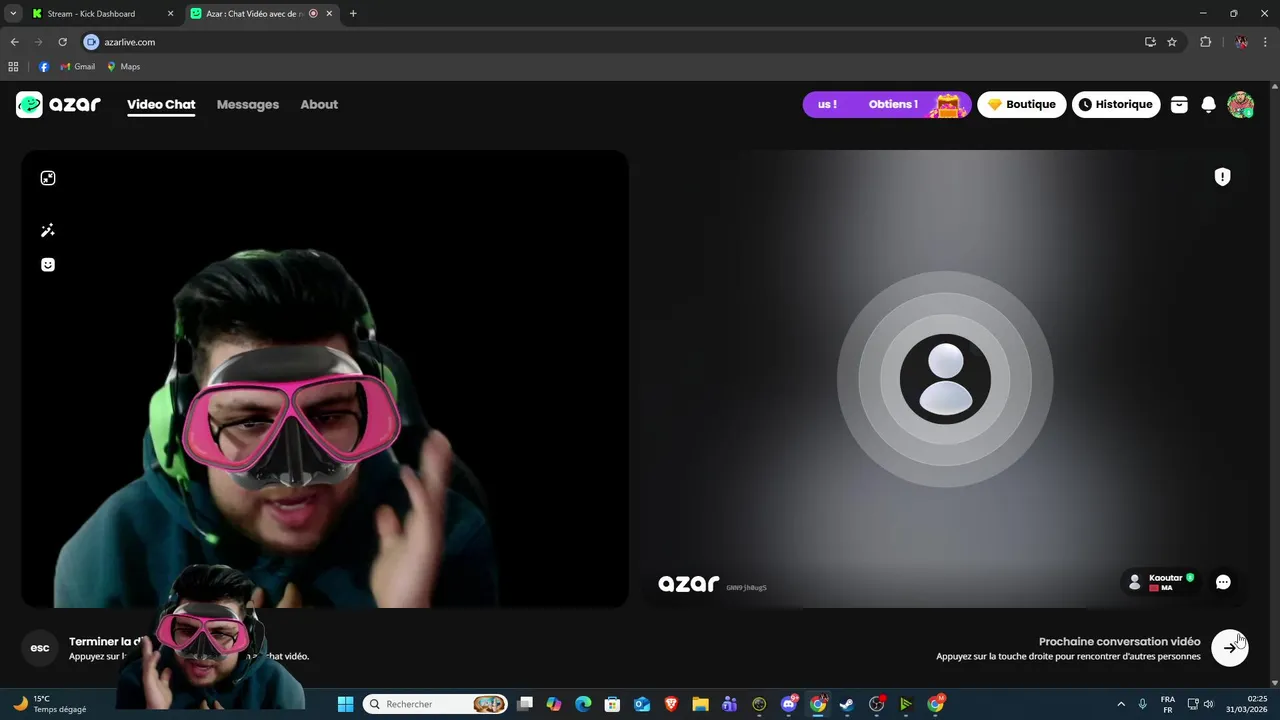
Task: Open Azar profile avatar menu
Action: [1241, 104]
